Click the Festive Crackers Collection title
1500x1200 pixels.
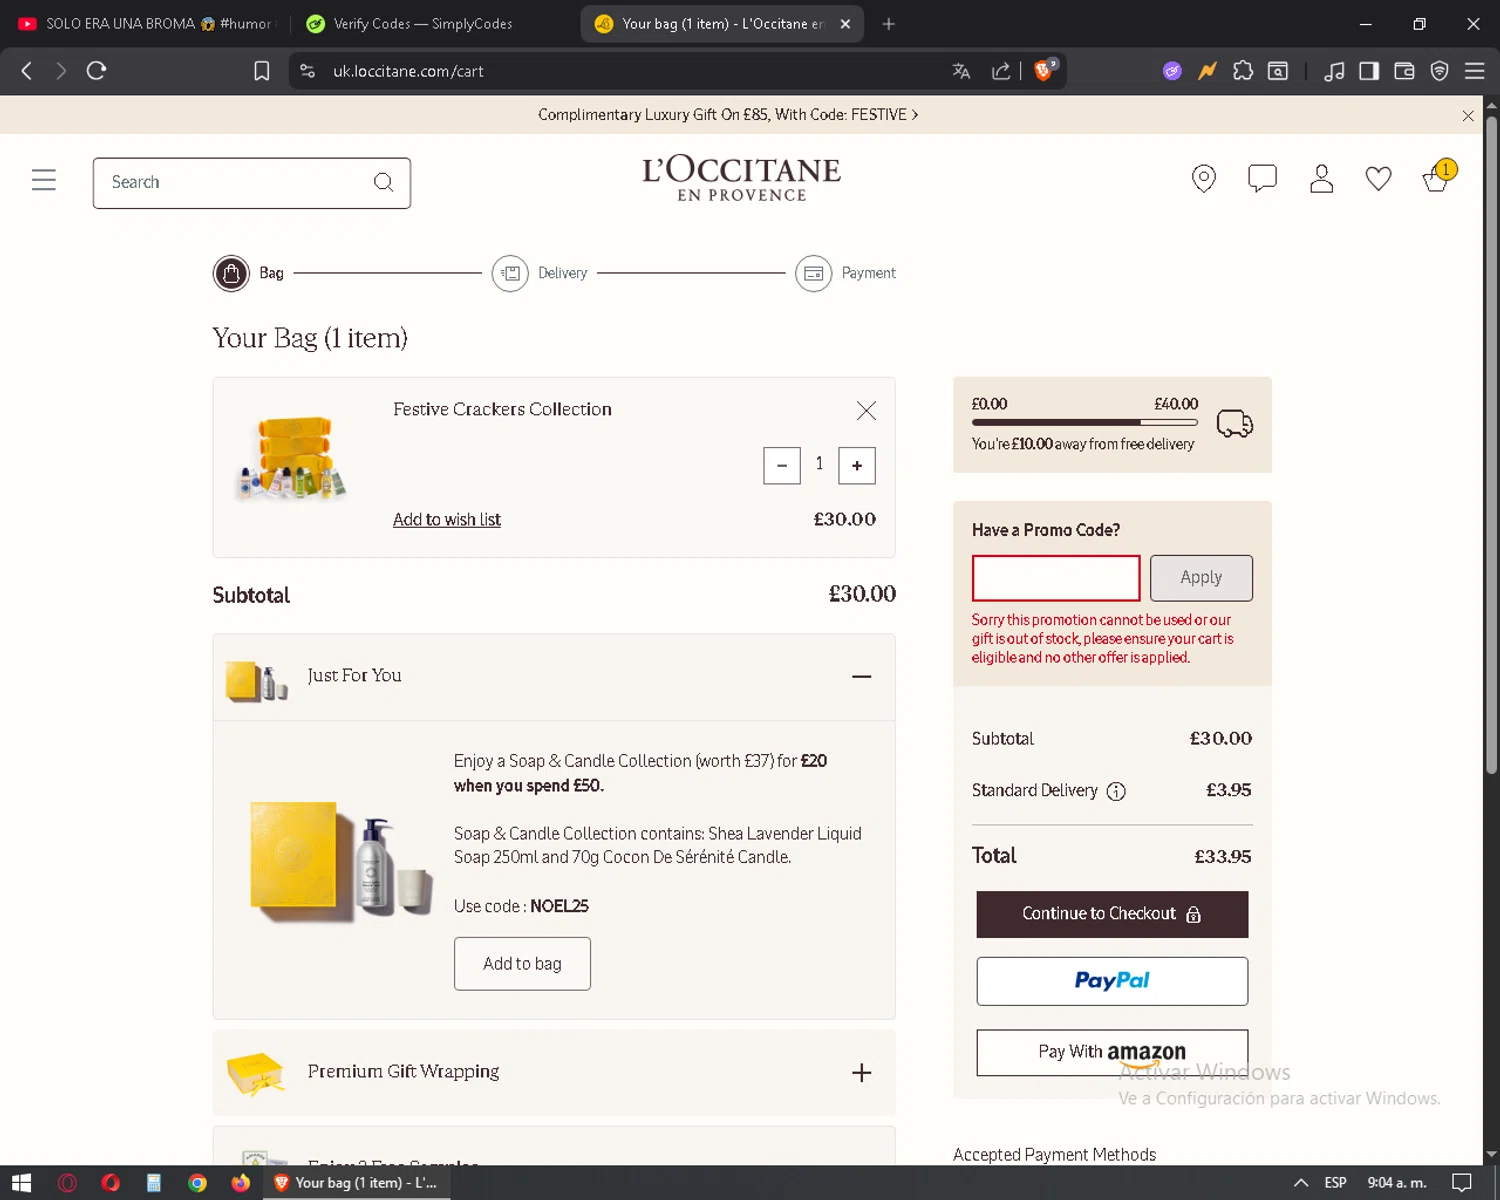click(502, 409)
